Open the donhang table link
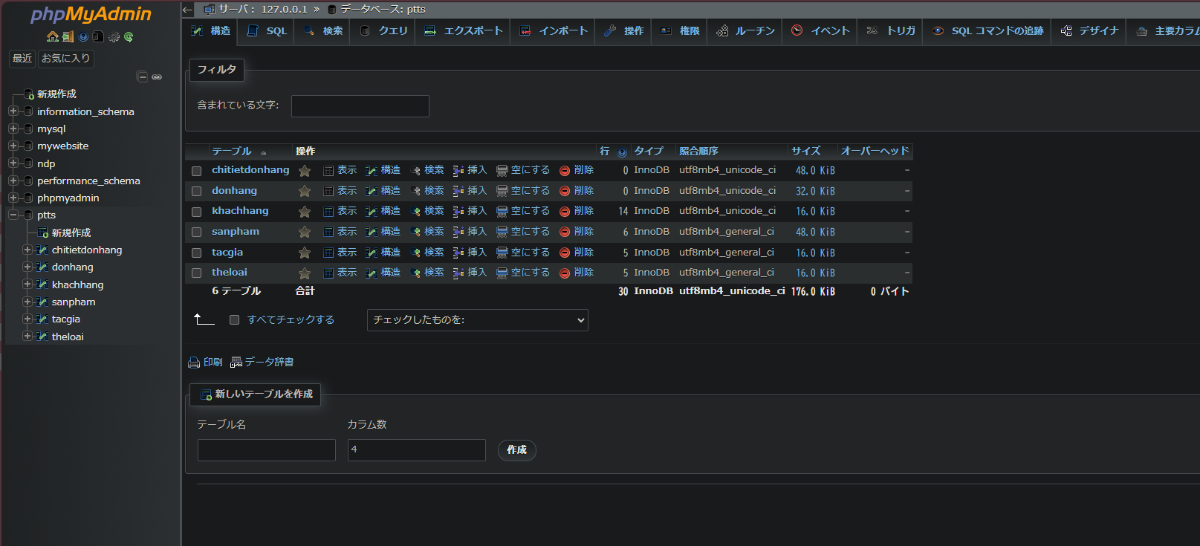 pos(234,190)
